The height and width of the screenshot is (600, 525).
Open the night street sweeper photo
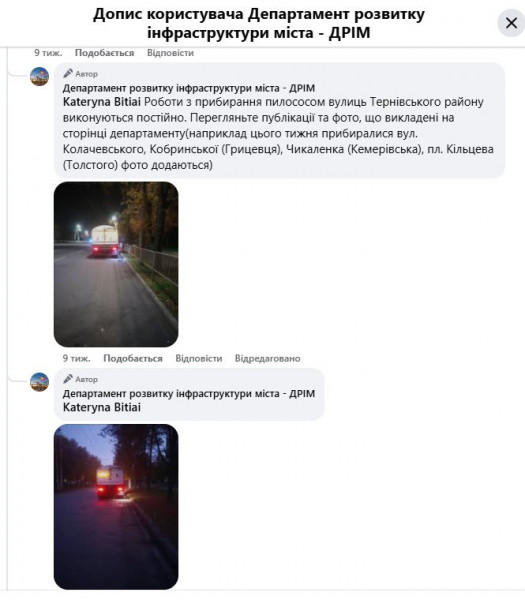[x=116, y=264]
